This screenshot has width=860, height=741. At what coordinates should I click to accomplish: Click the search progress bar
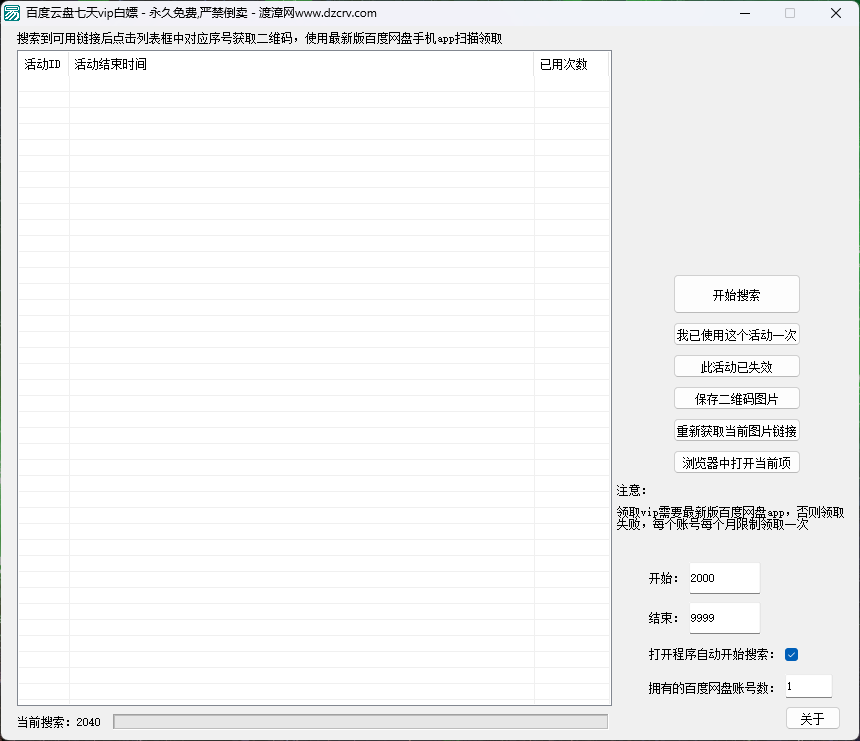click(x=360, y=722)
